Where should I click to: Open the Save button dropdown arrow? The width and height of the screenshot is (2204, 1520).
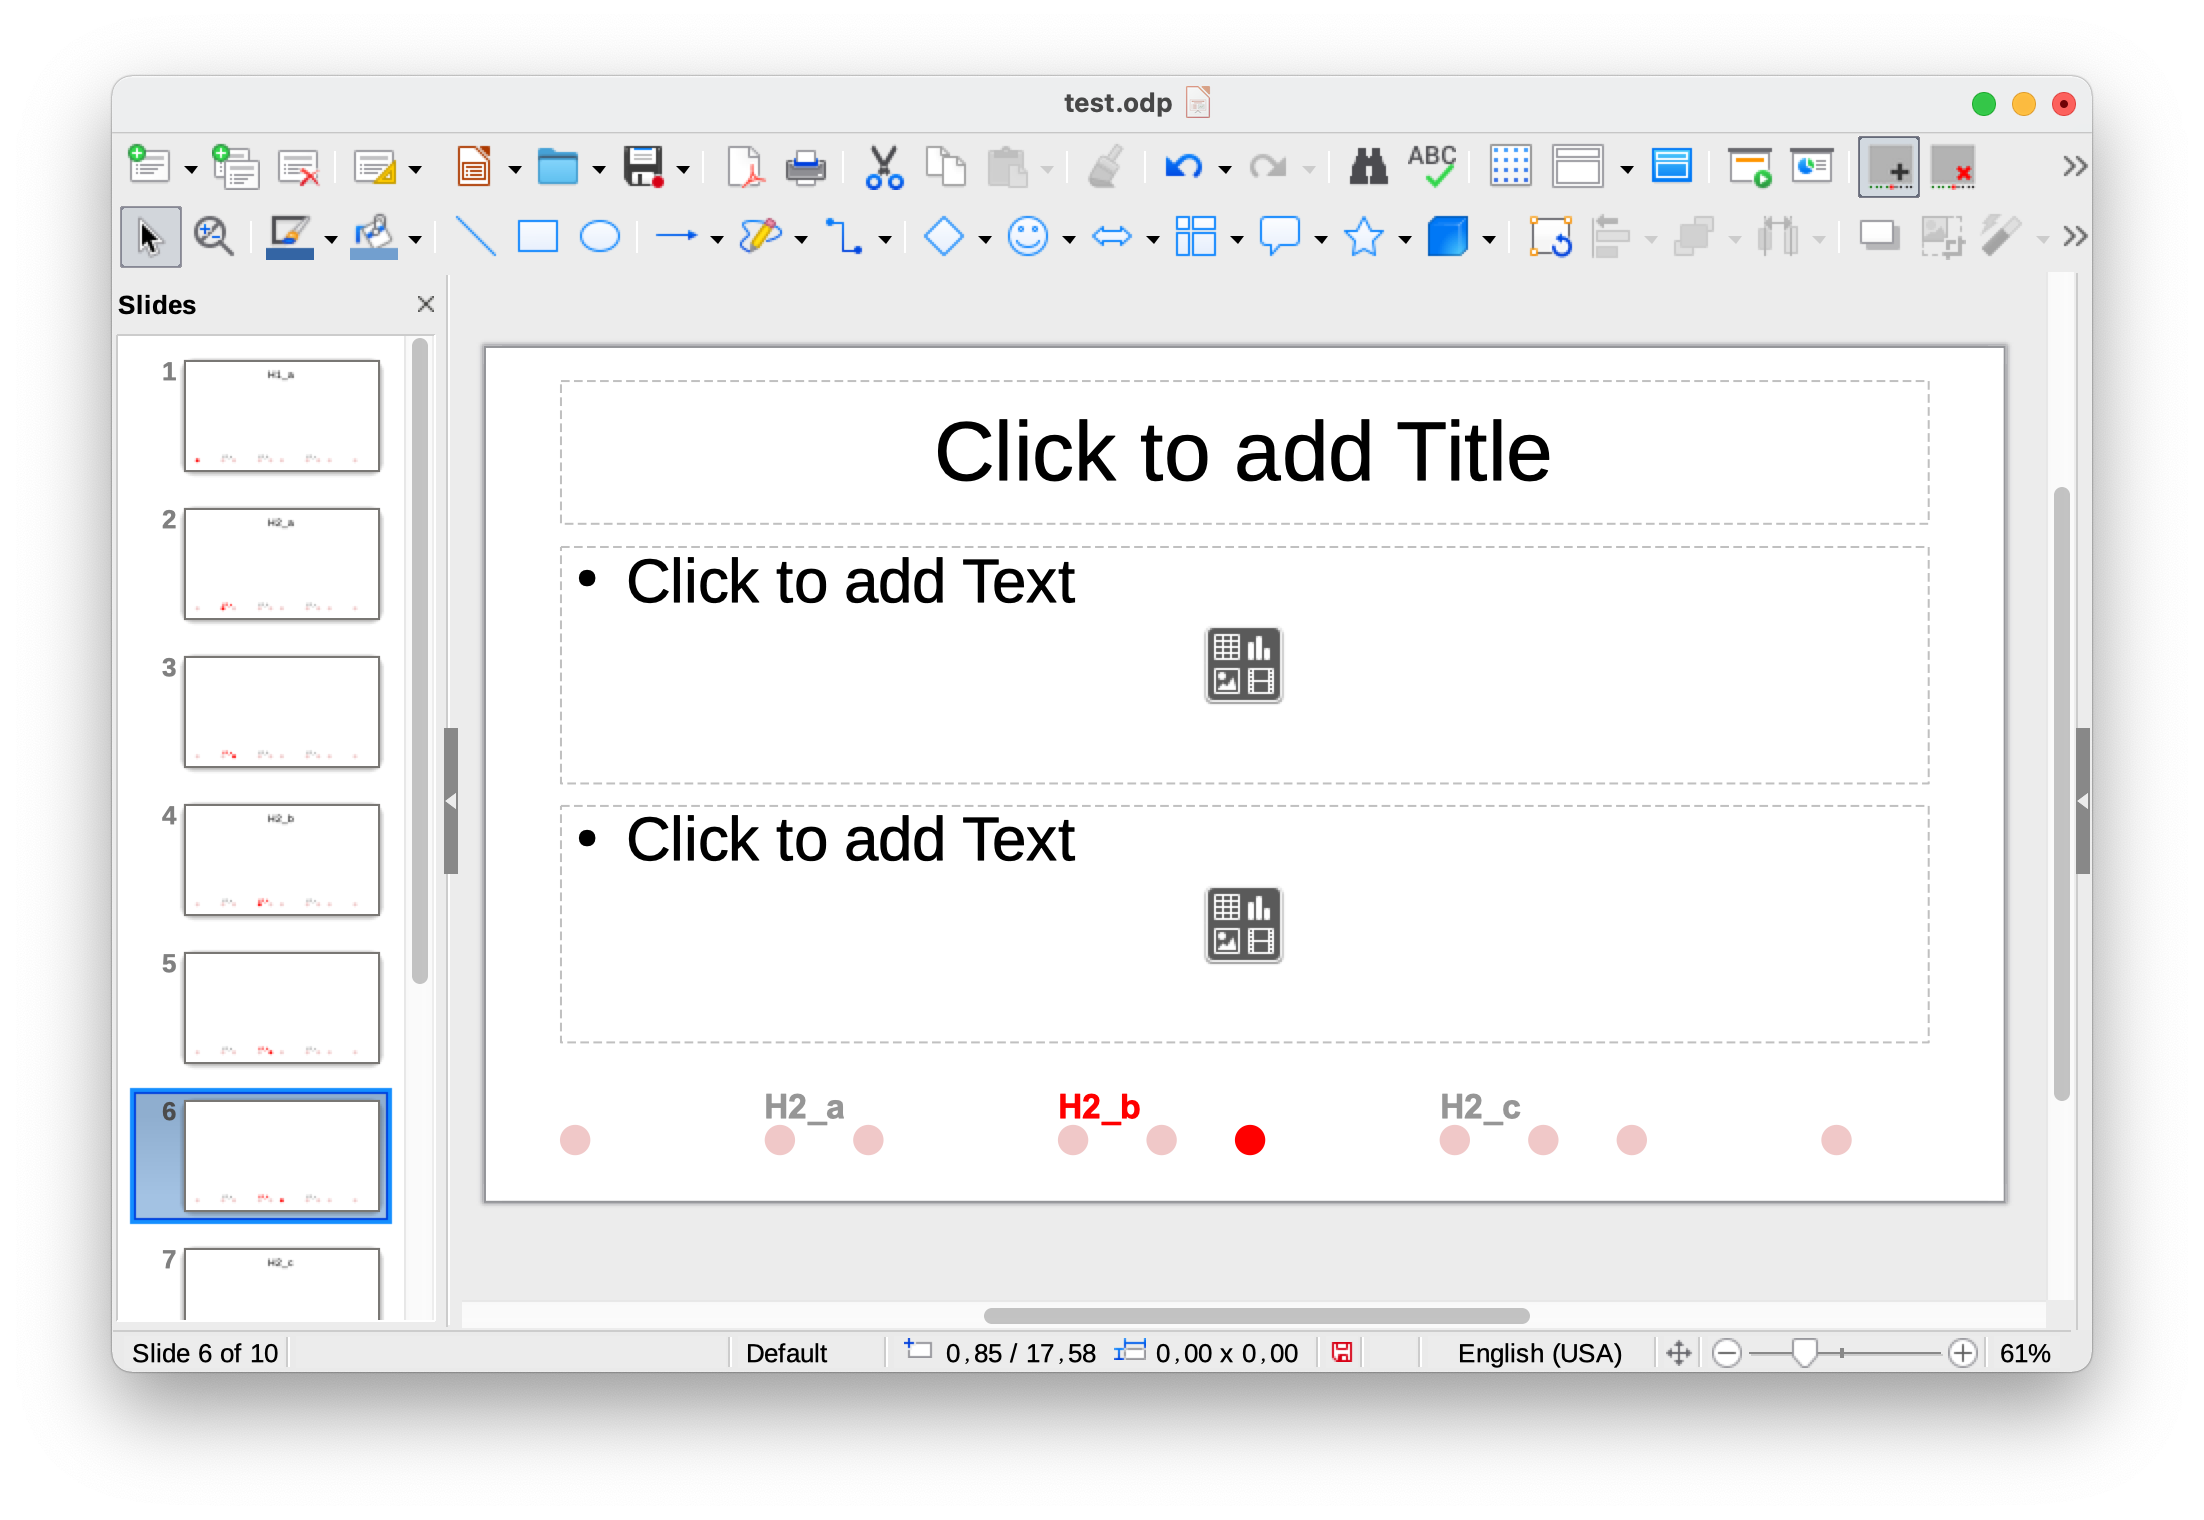tap(684, 169)
